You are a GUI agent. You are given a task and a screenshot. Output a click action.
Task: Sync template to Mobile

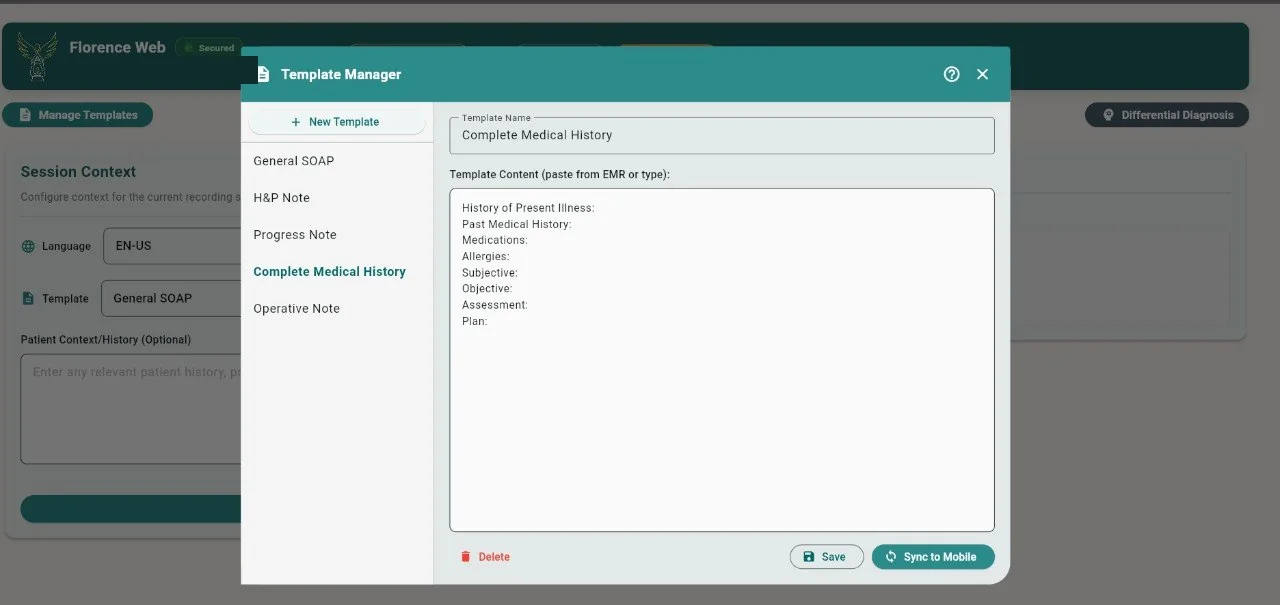point(933,557)
